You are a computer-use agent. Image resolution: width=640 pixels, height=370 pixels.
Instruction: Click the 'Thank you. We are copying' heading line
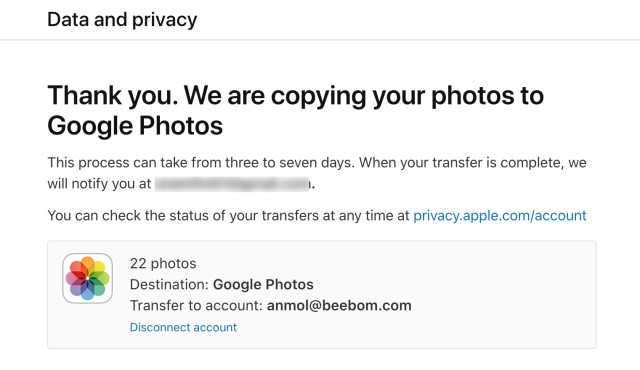pyautogui.click(x=296, y=95)
